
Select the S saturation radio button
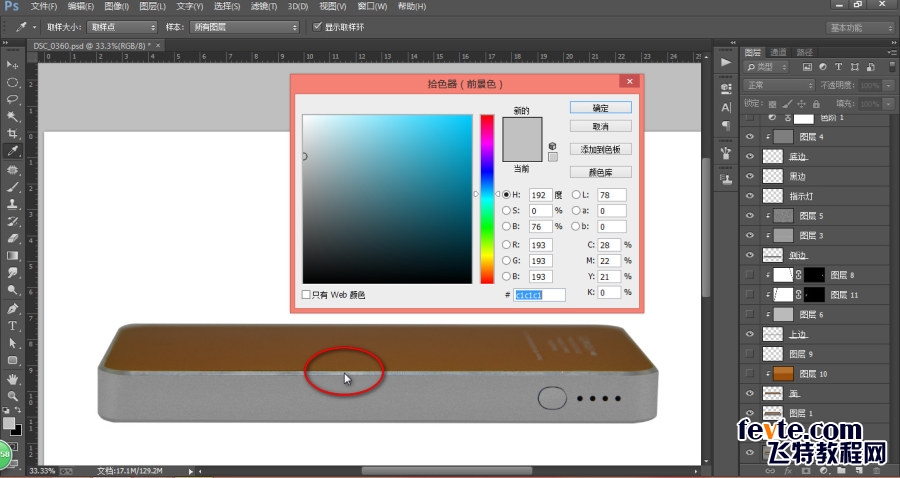pos(506,211)
